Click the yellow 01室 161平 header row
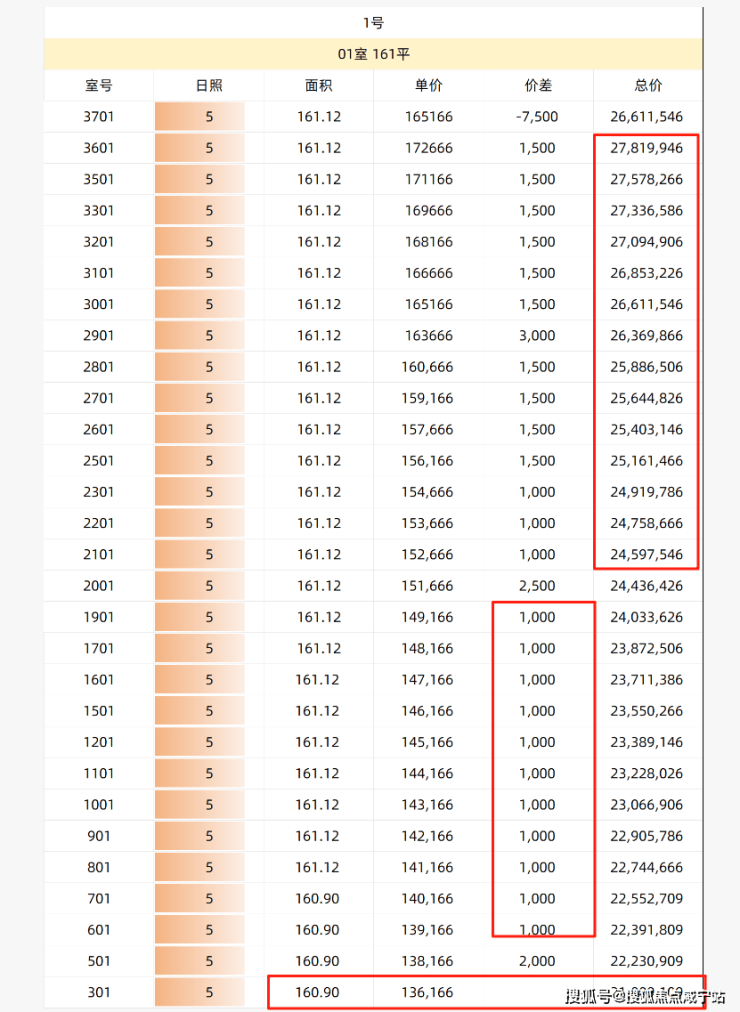This screenshot has width=740, height=1012. 373,54
